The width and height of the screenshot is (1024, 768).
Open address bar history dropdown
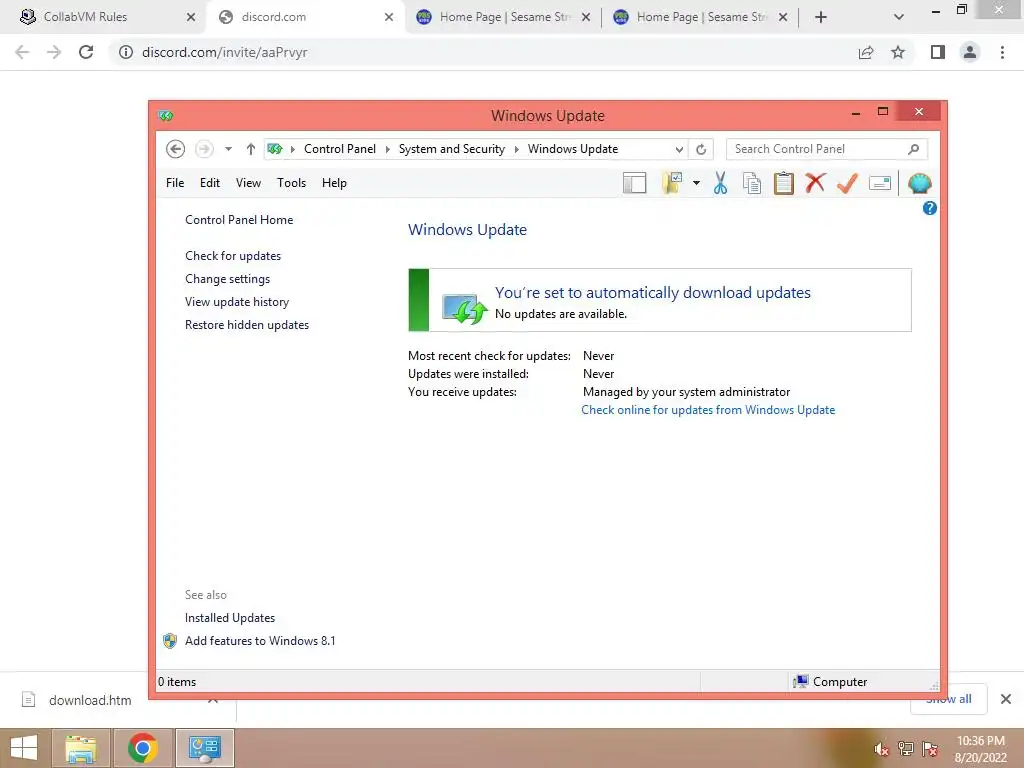click(x=679, y=150)
